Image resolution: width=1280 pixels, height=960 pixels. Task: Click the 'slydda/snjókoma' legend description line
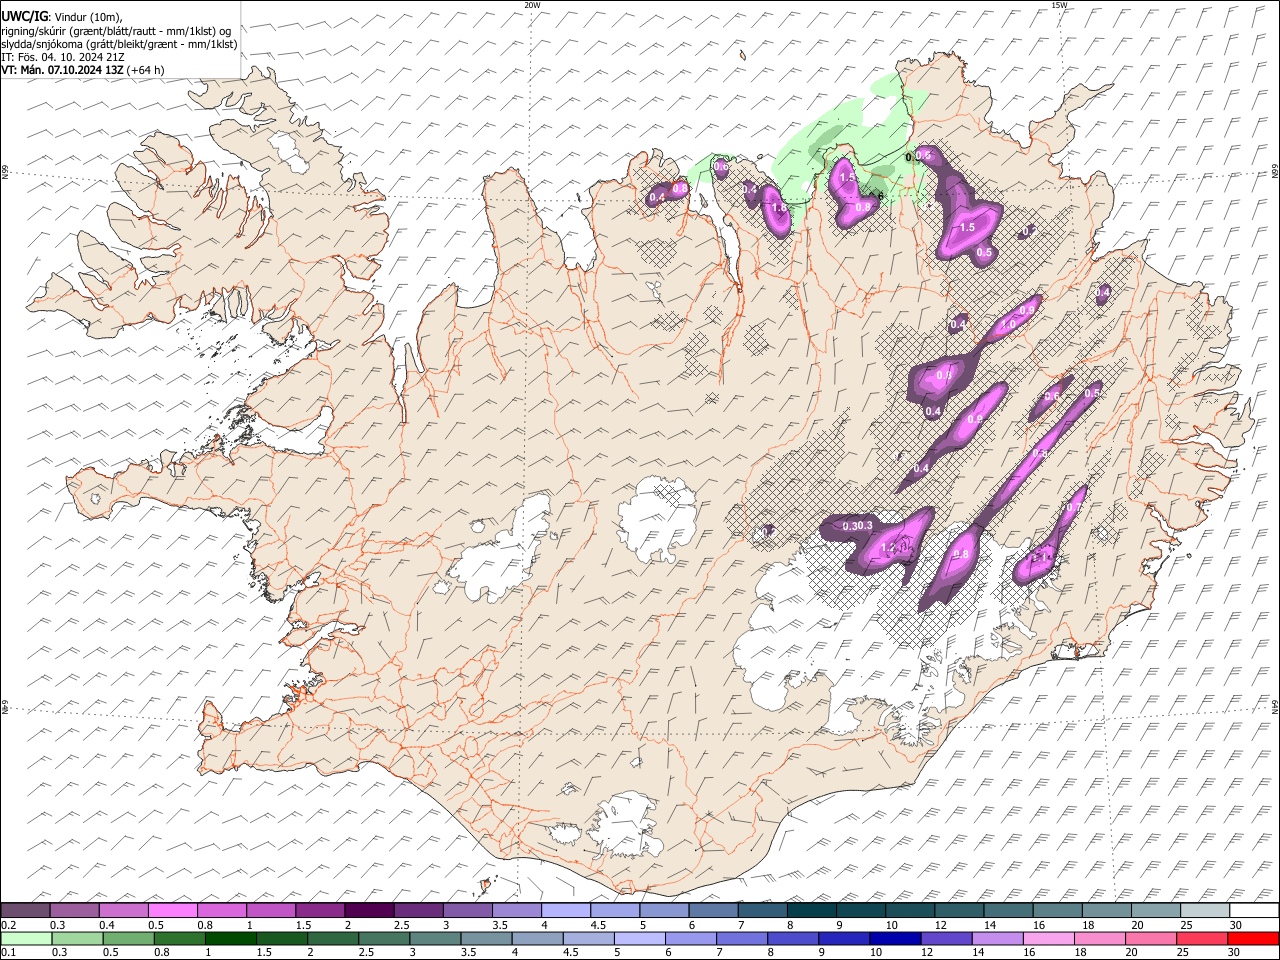[120, 44]
